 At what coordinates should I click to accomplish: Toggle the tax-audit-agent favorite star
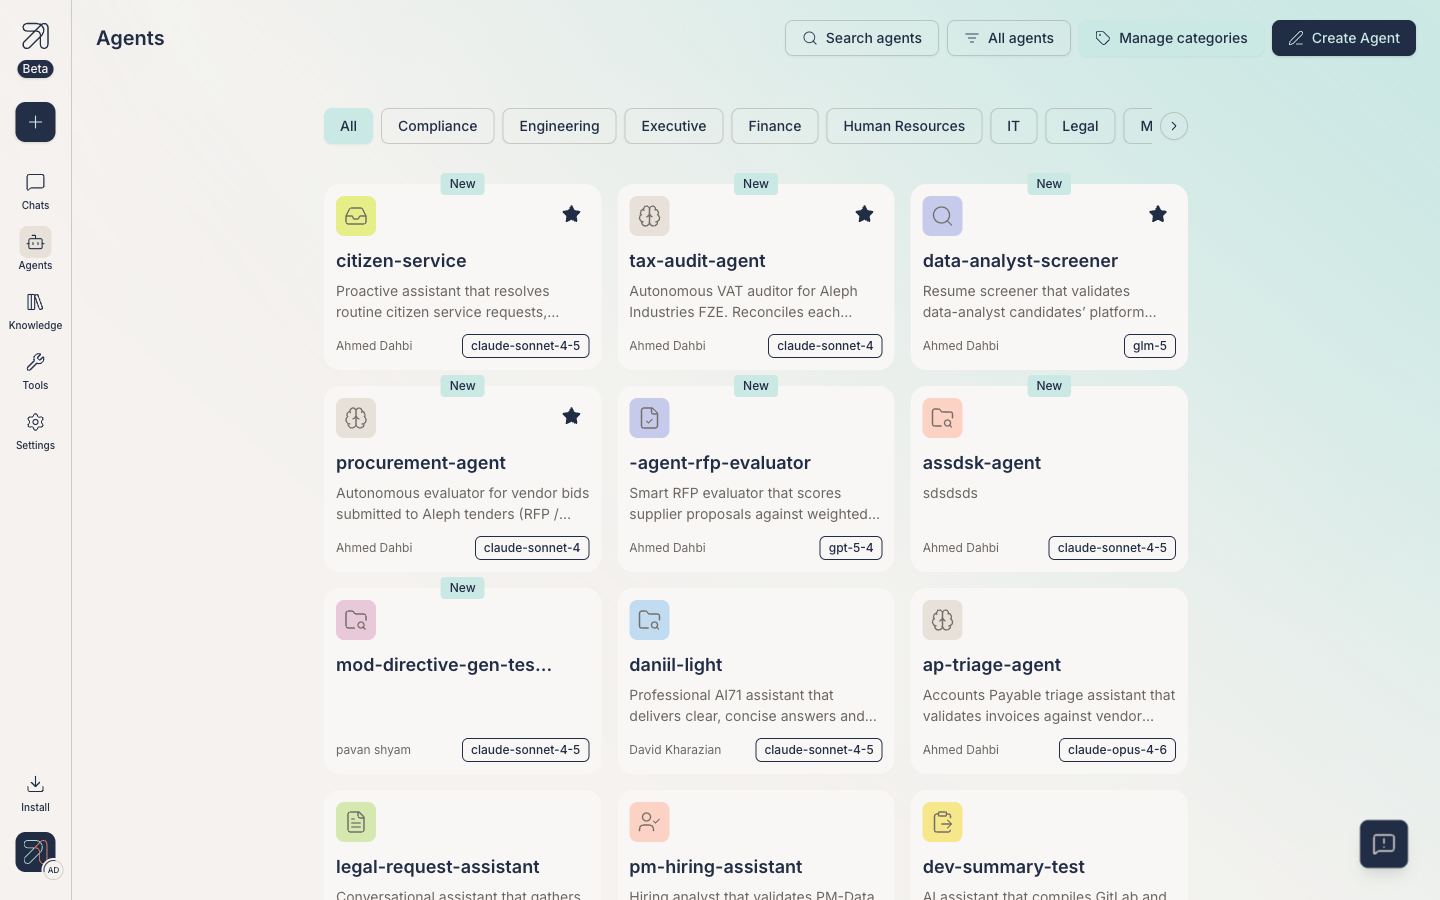[x=864, y=214]
